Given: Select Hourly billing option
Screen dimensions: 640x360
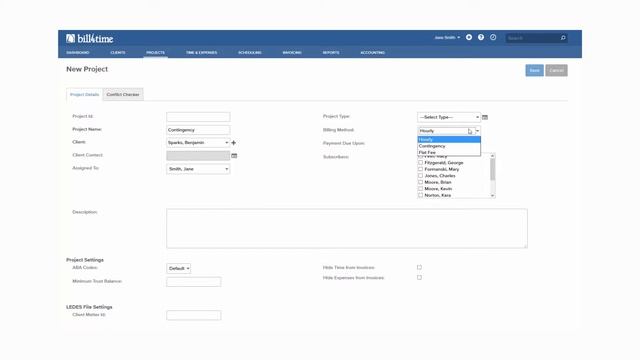Looking at the screenshot, I should pyautogui.click(x=449, y=140).
